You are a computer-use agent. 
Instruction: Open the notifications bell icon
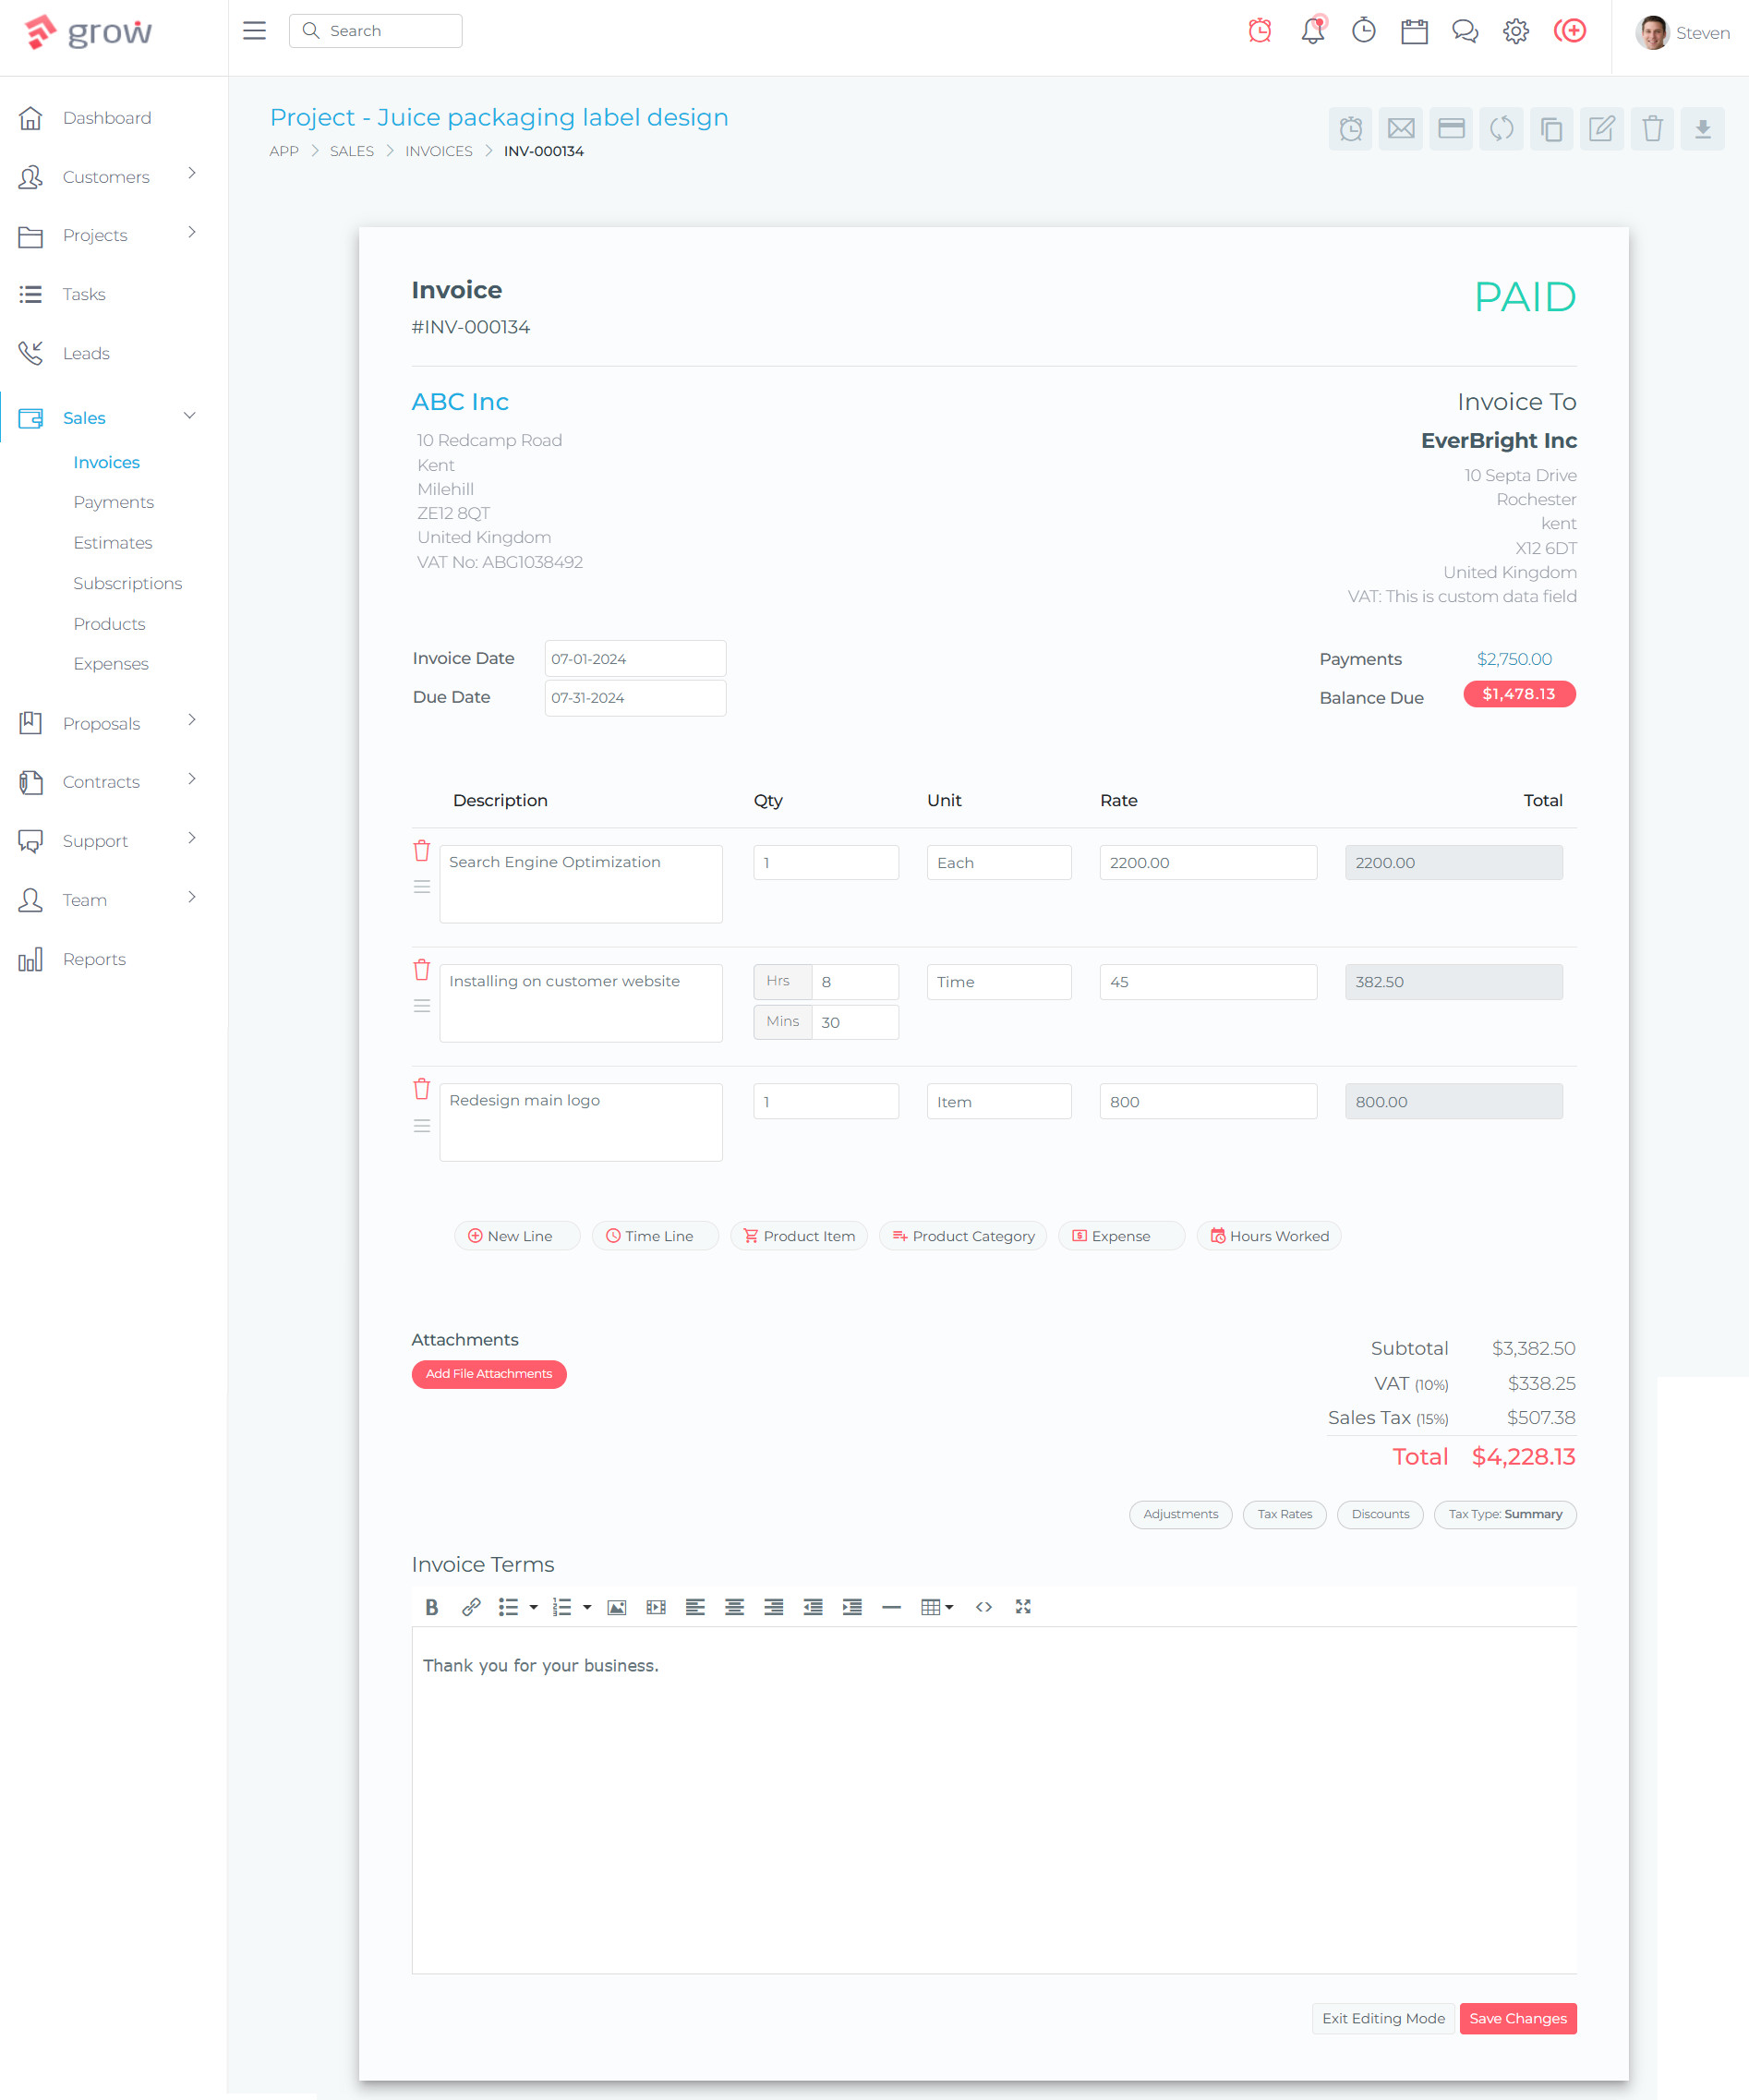click(1312, 31)
